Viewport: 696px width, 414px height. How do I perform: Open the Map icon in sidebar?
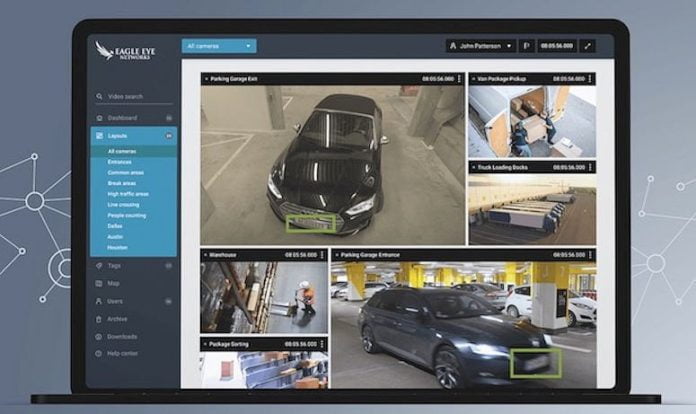click(98, 282)
